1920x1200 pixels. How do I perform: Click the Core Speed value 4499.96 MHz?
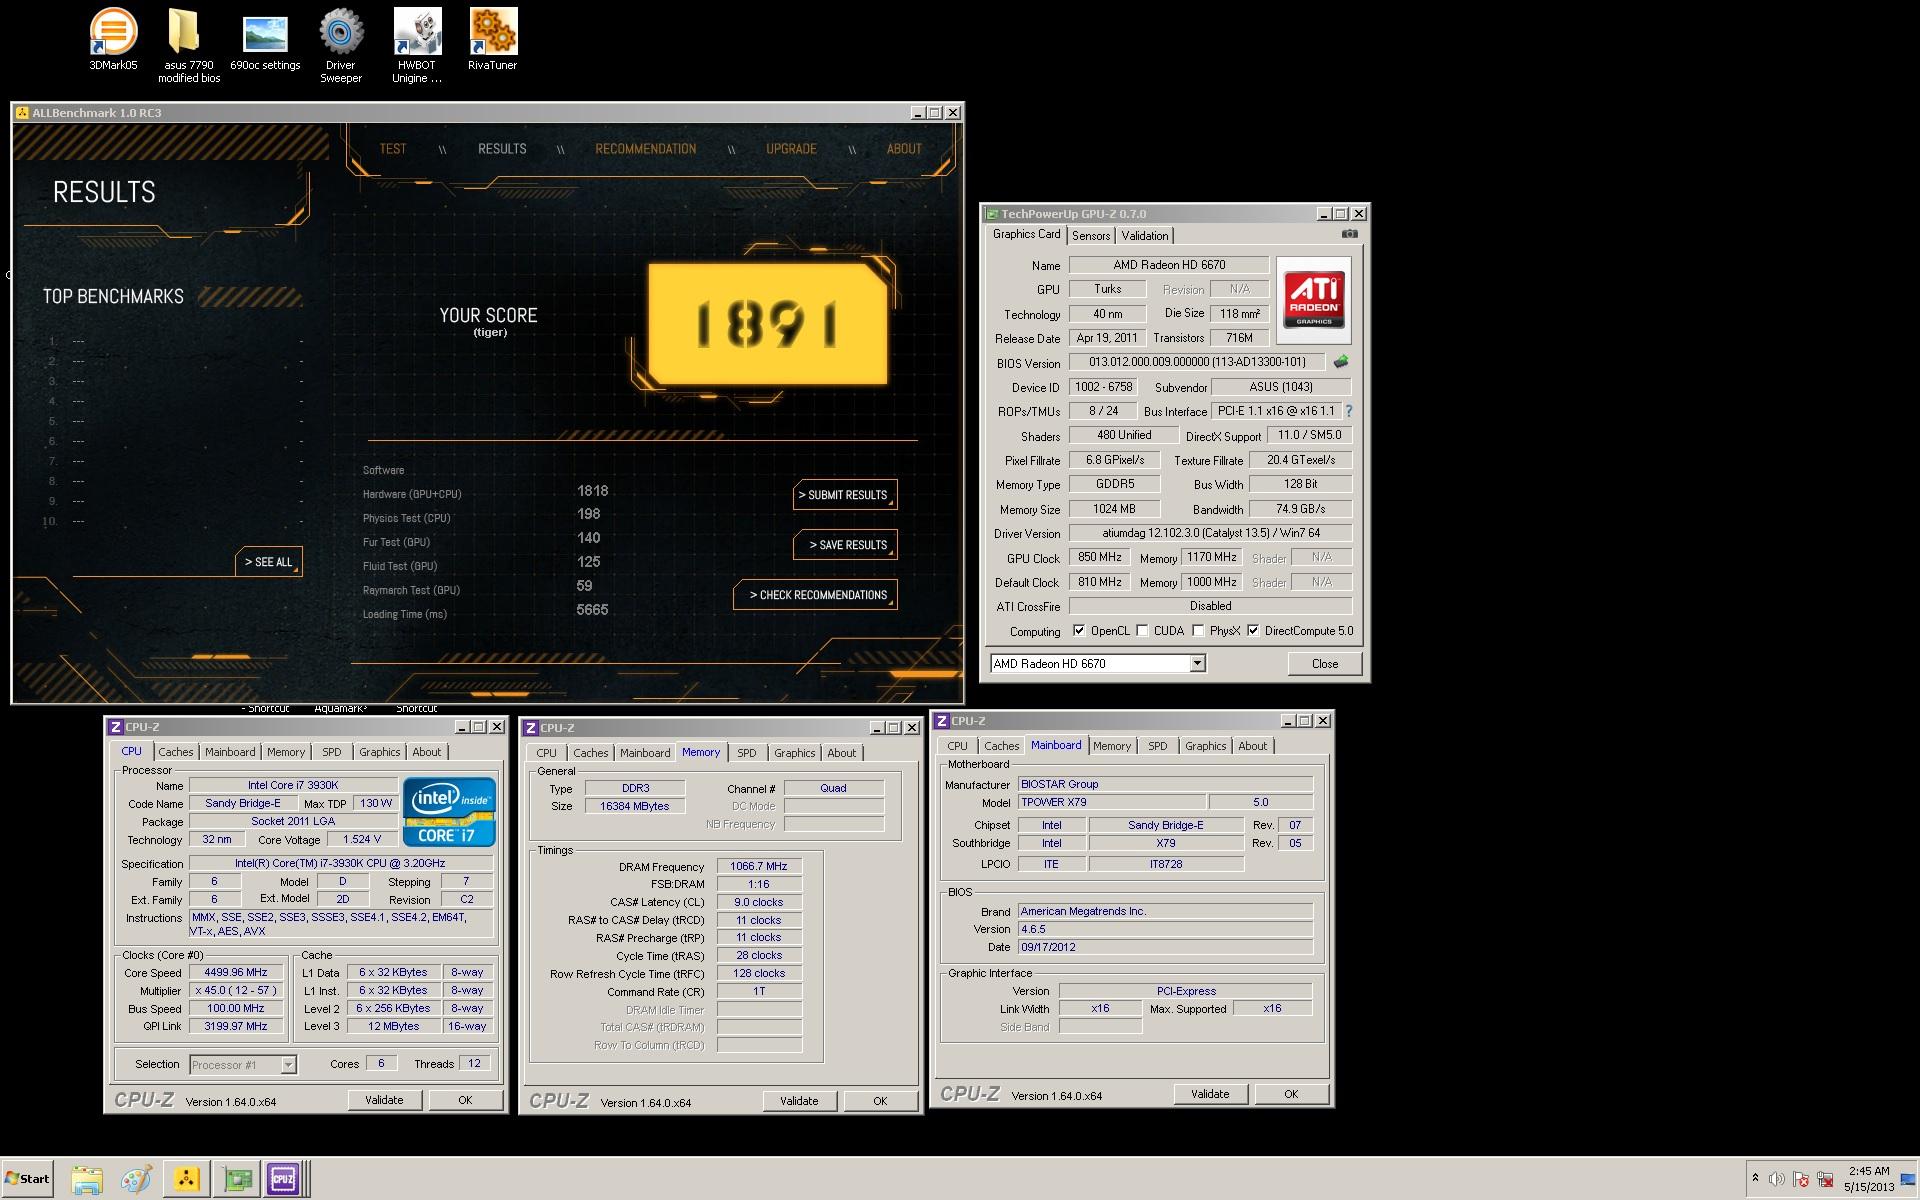point(236,972)
